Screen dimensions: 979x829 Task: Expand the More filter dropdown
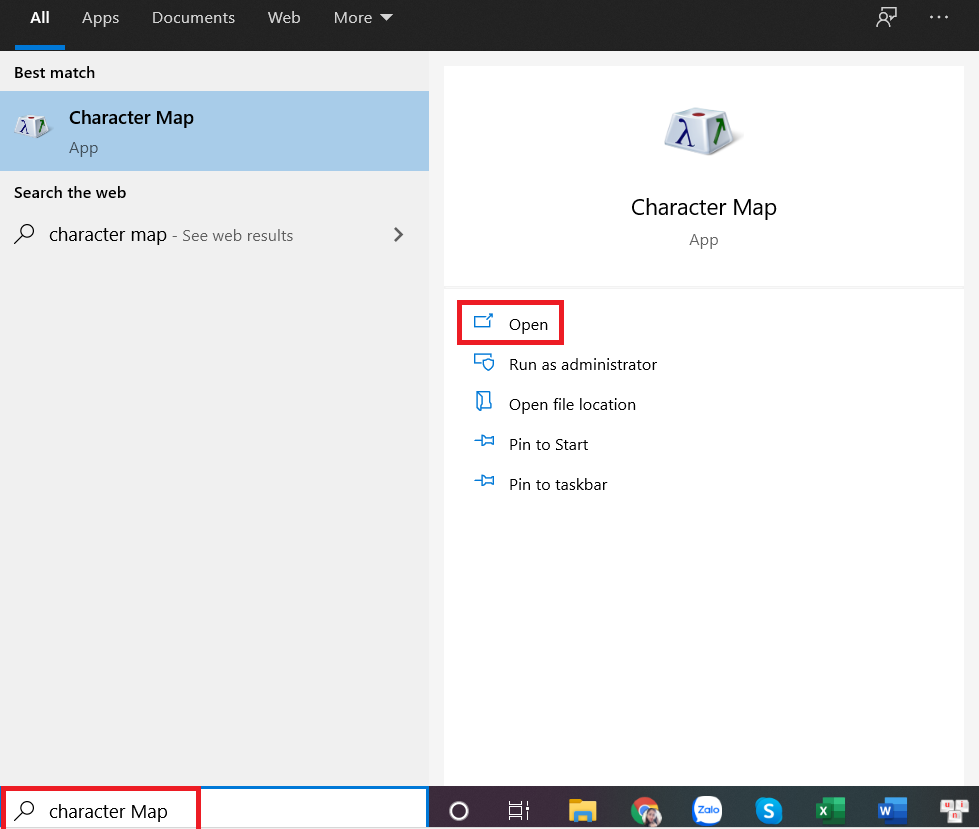click(x=363, y=18)
